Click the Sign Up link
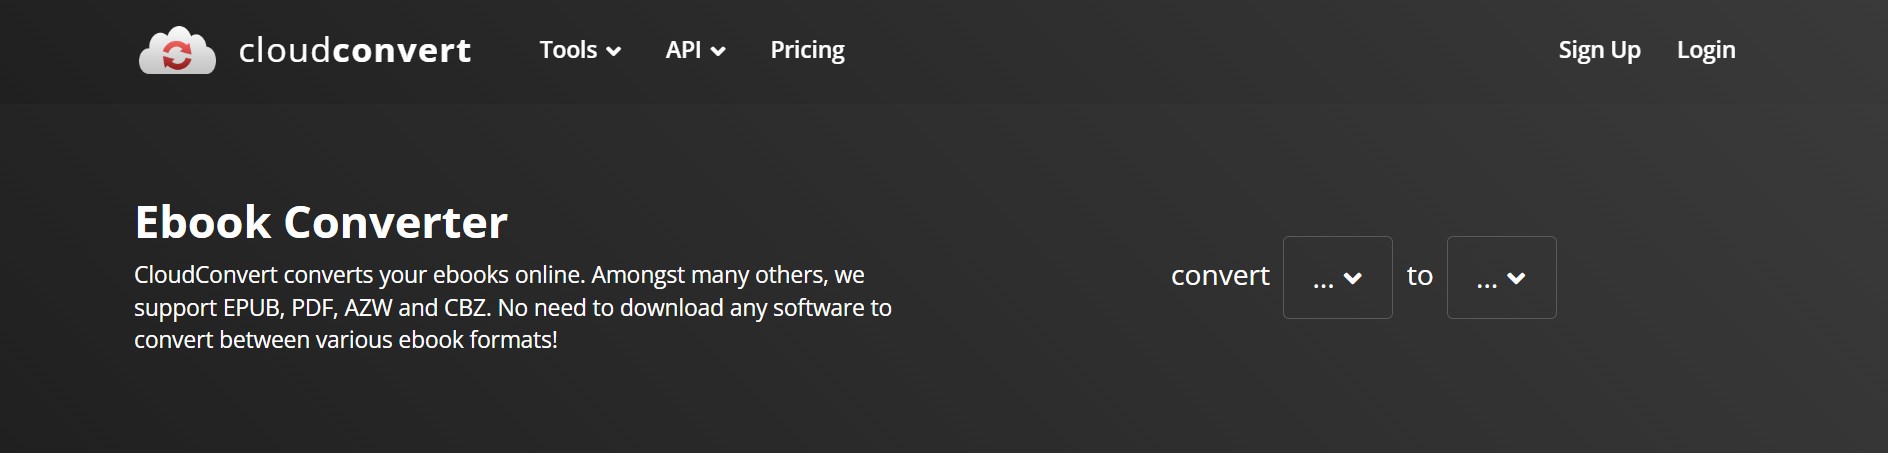The image size is (1888, 453). click(x=1599, y=50)
